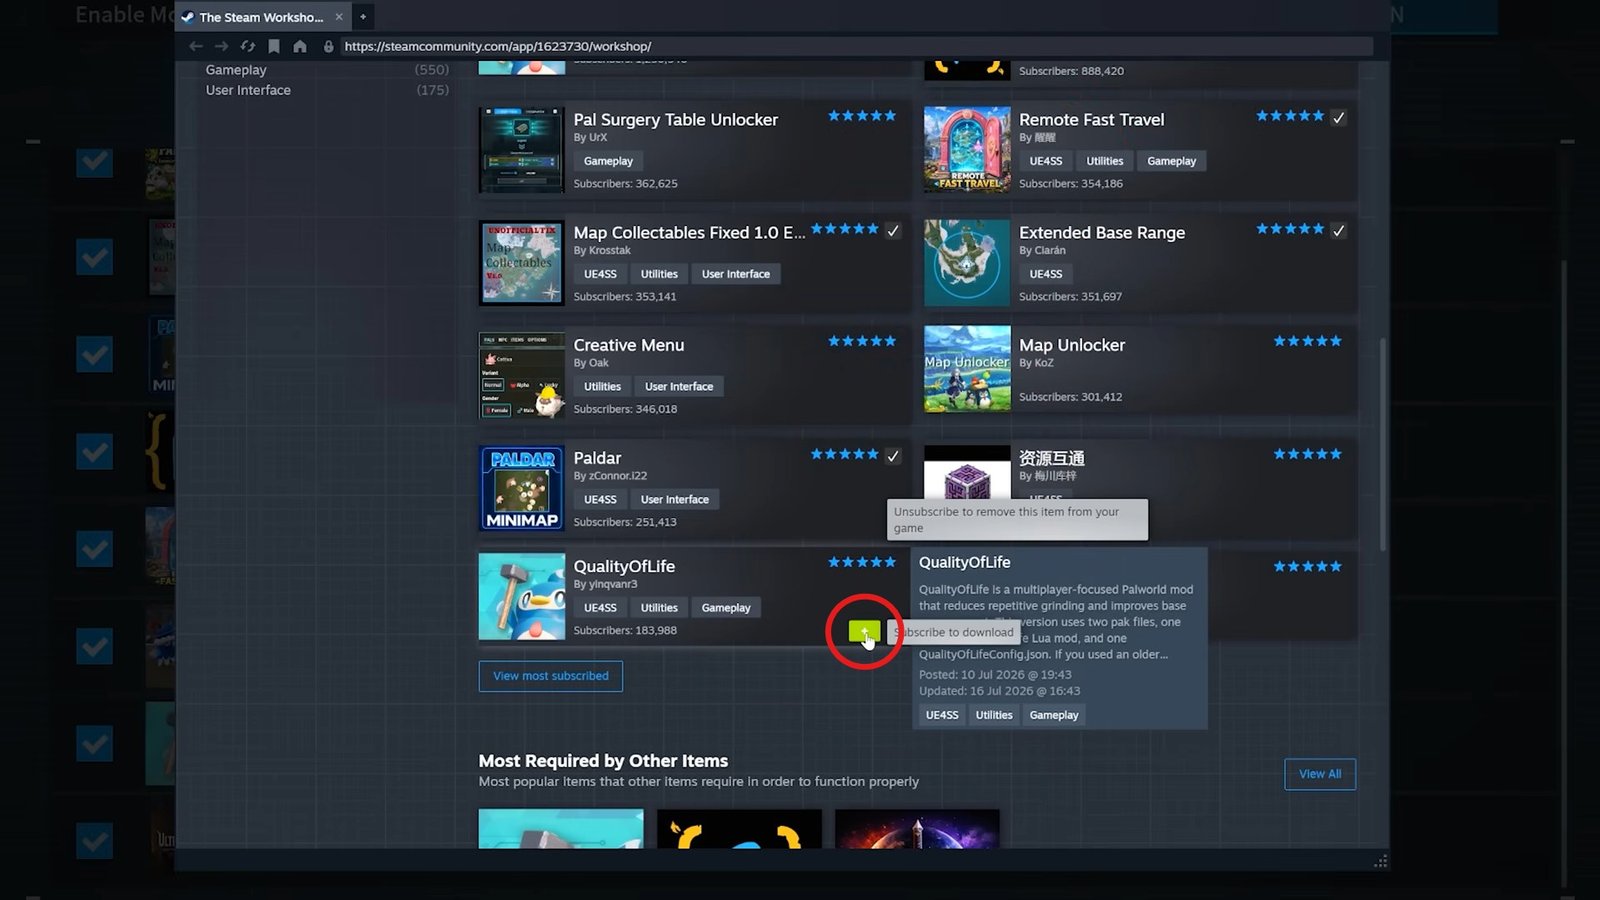
Task: Click the Gameplay tag on the QualityOfLife card
Action: tap(726, 608)
